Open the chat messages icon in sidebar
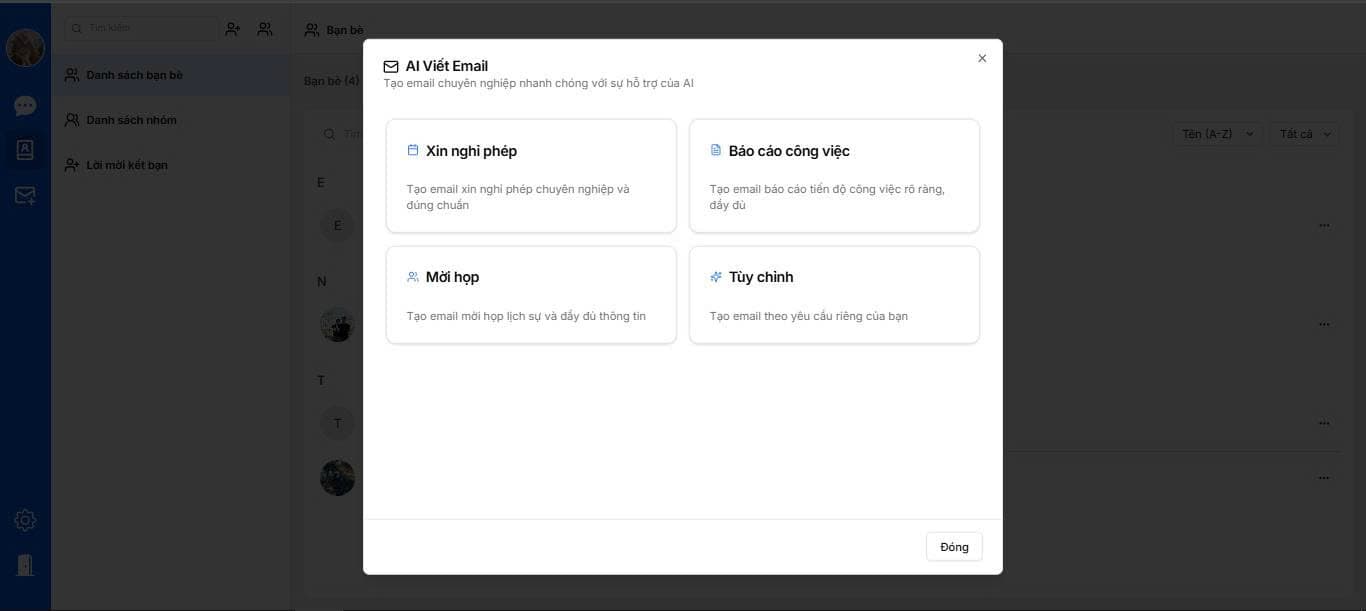1366x611 pixels. (x=25, y=105)
